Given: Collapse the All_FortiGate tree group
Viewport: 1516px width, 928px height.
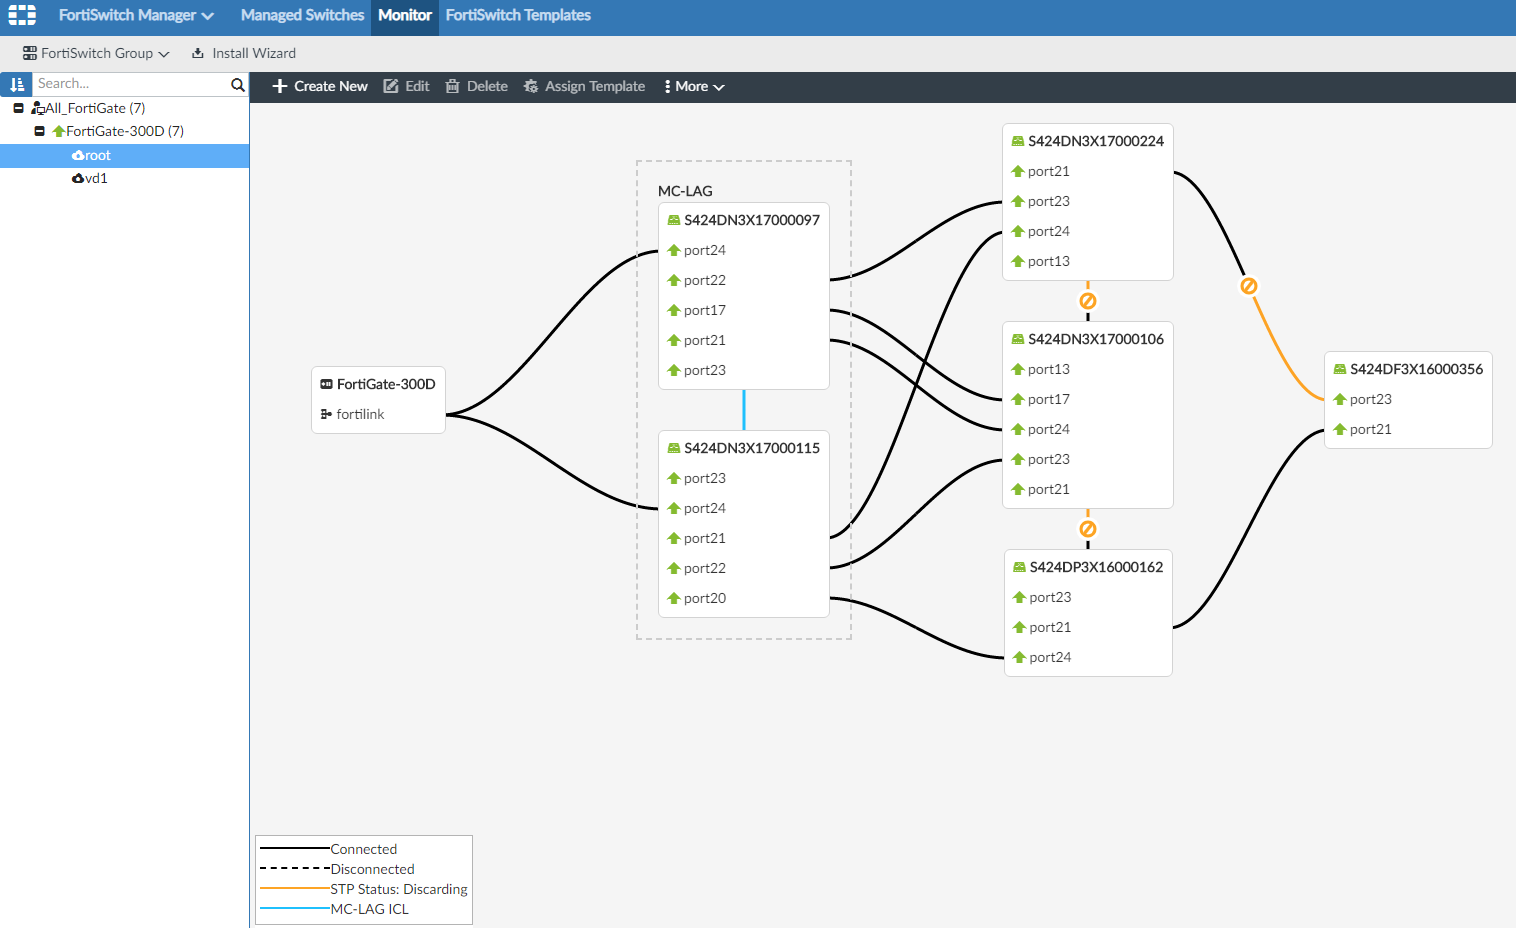Looking at the screenshot, I should [18, 108].
